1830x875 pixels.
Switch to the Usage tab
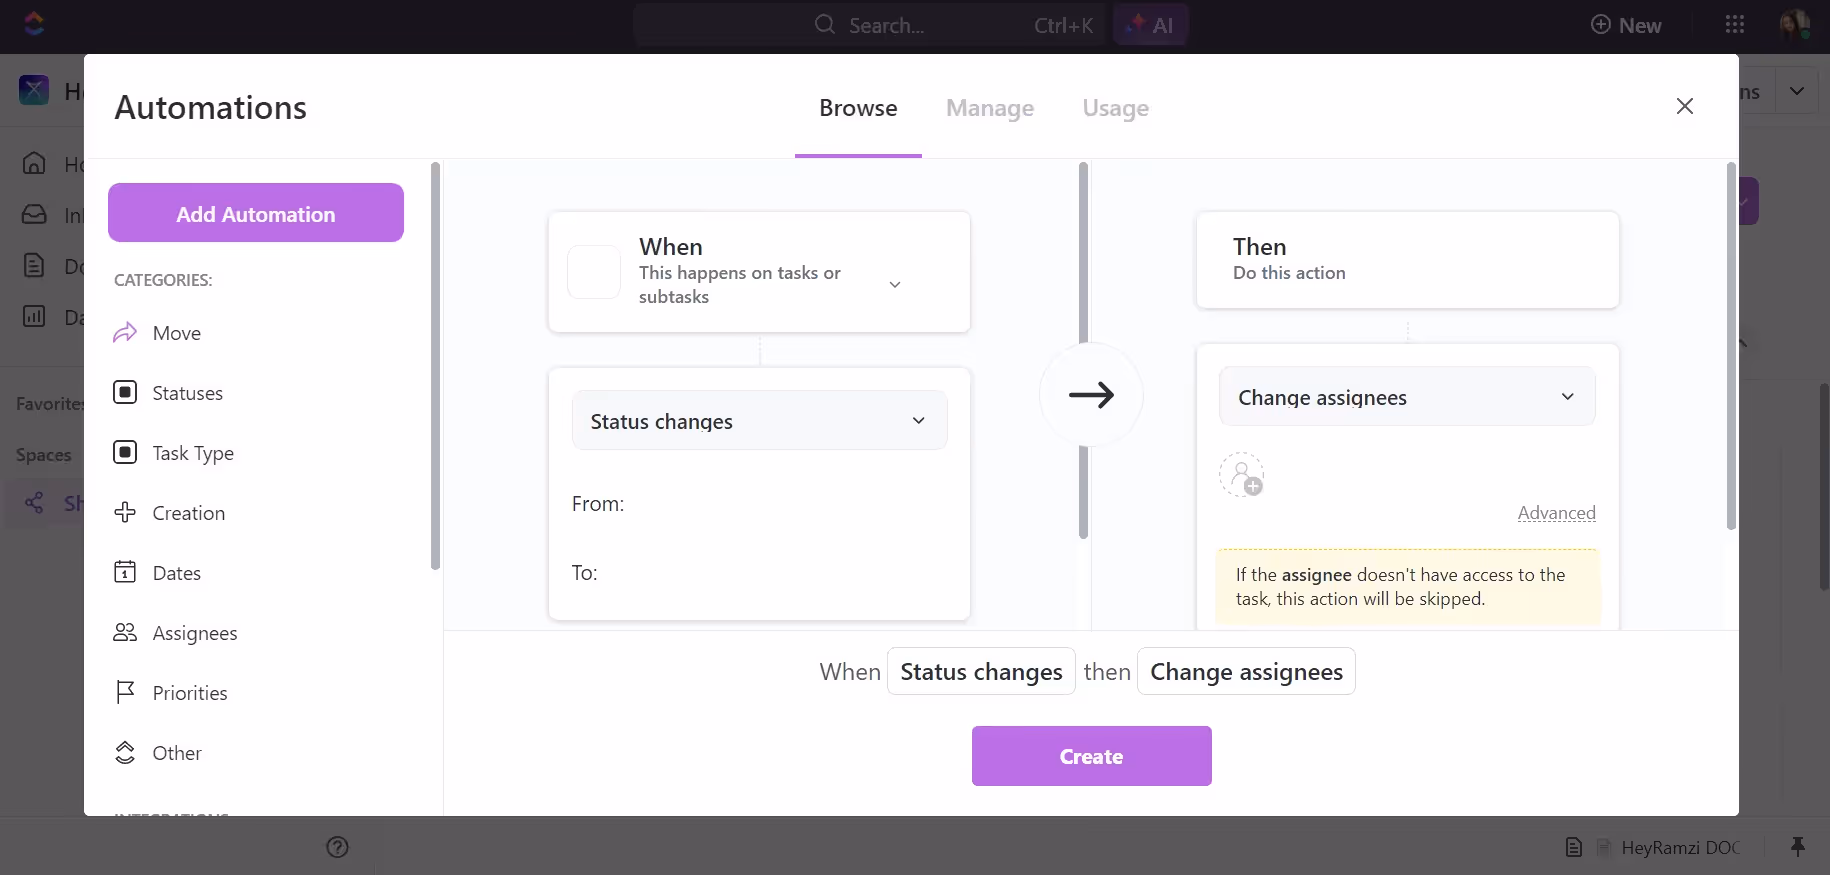[1115, 108]
